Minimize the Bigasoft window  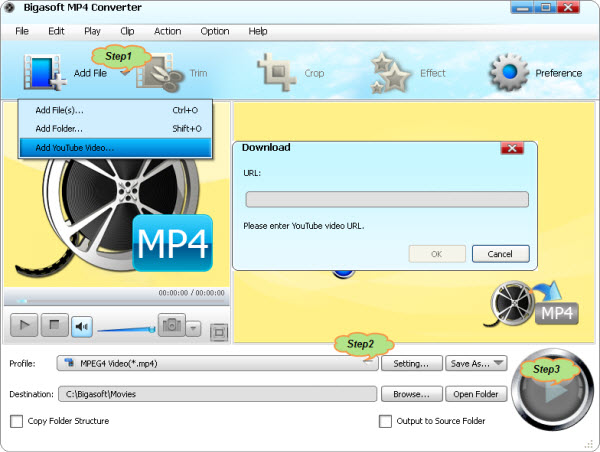point(522,8)
